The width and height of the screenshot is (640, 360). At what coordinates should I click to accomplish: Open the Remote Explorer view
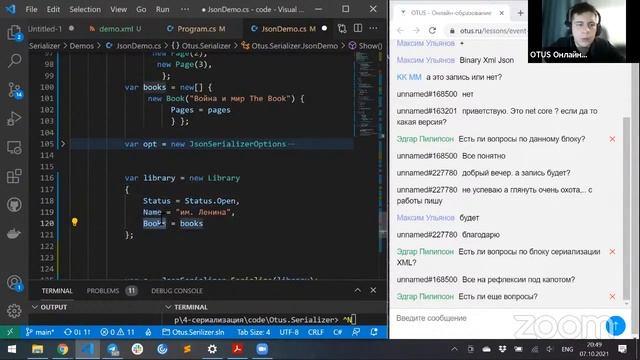[14, 147]
